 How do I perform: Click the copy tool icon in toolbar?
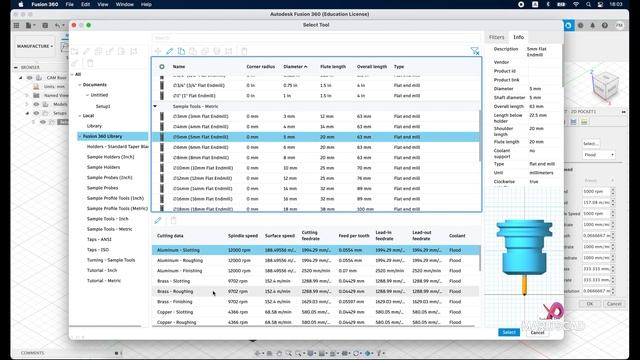point(181,51)
